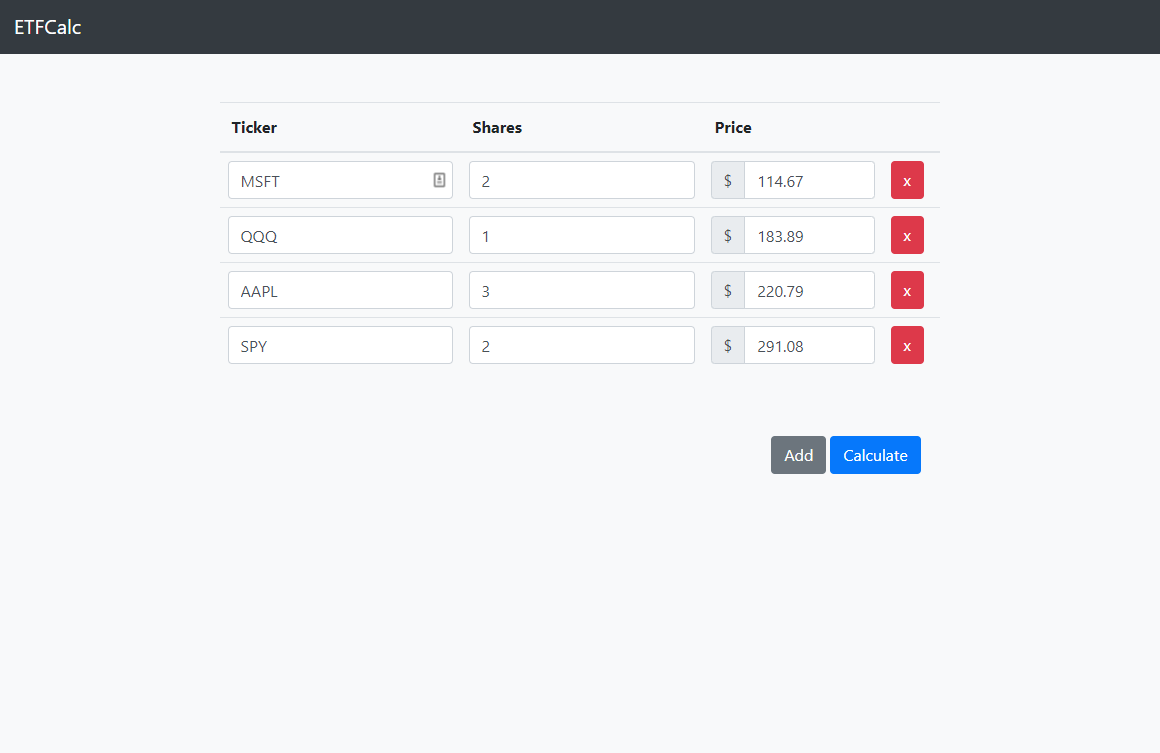The height and width of the screenshot is (753, 1160).
Task: Click the ETFCalc brand link
Action: tap(47, 27)
